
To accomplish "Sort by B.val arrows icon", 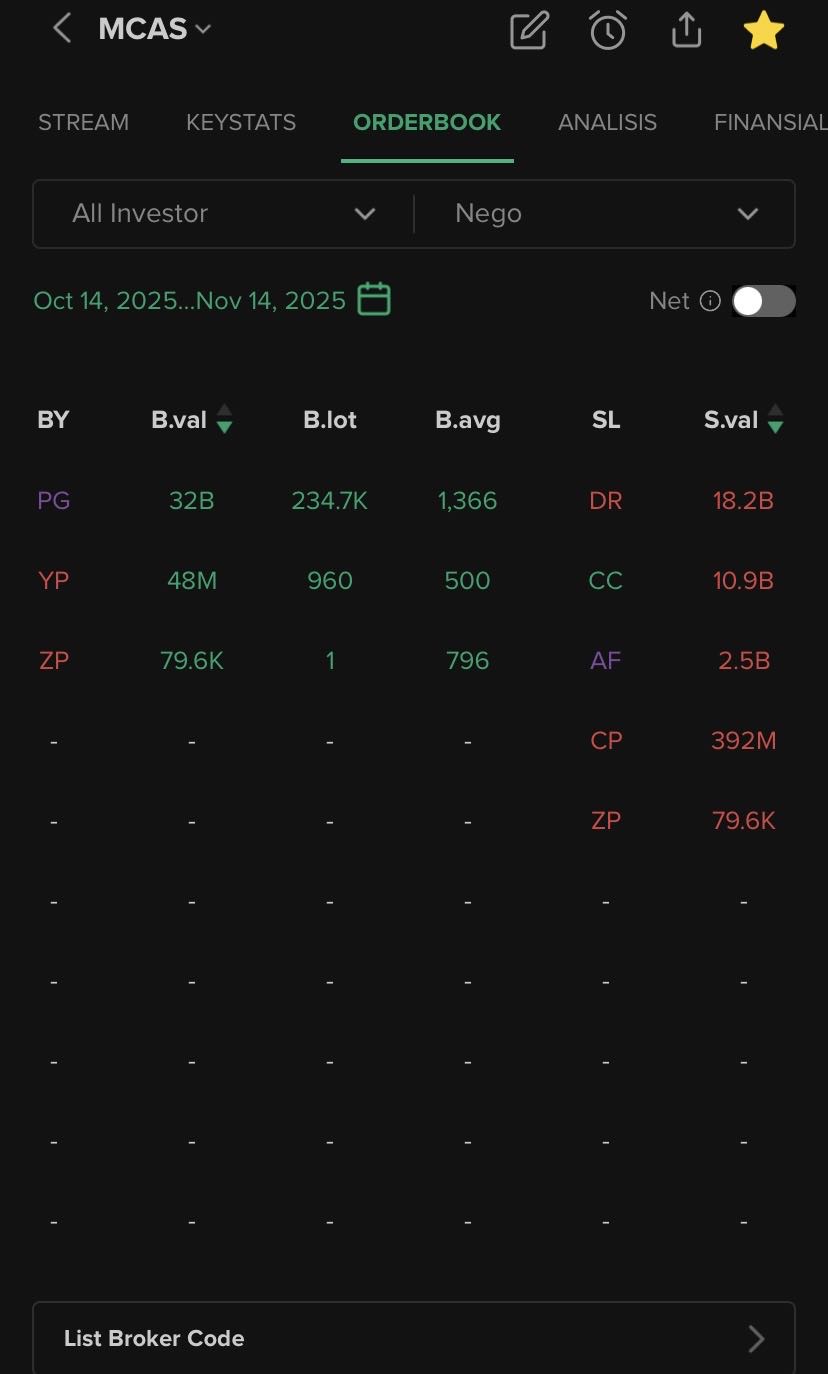I will (225, 420).
